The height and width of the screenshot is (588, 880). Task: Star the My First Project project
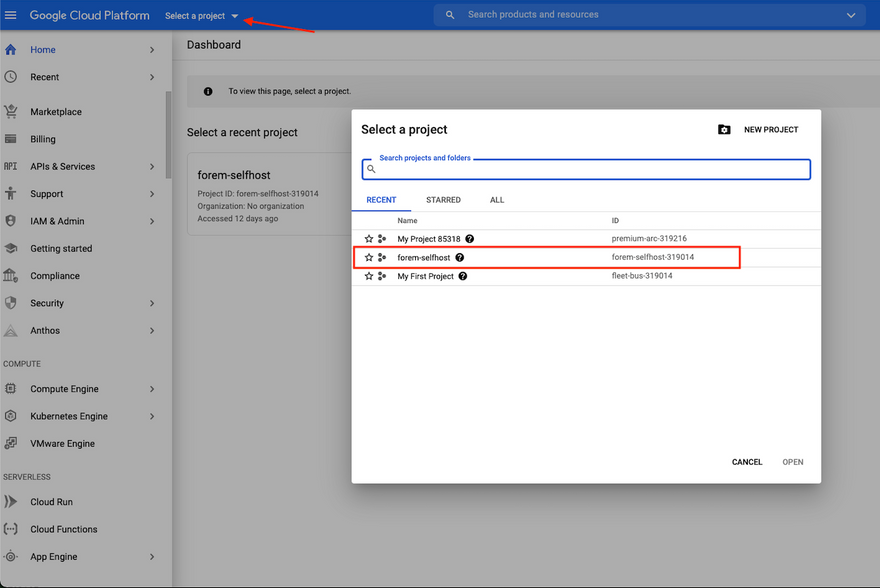tap(369, 276)
